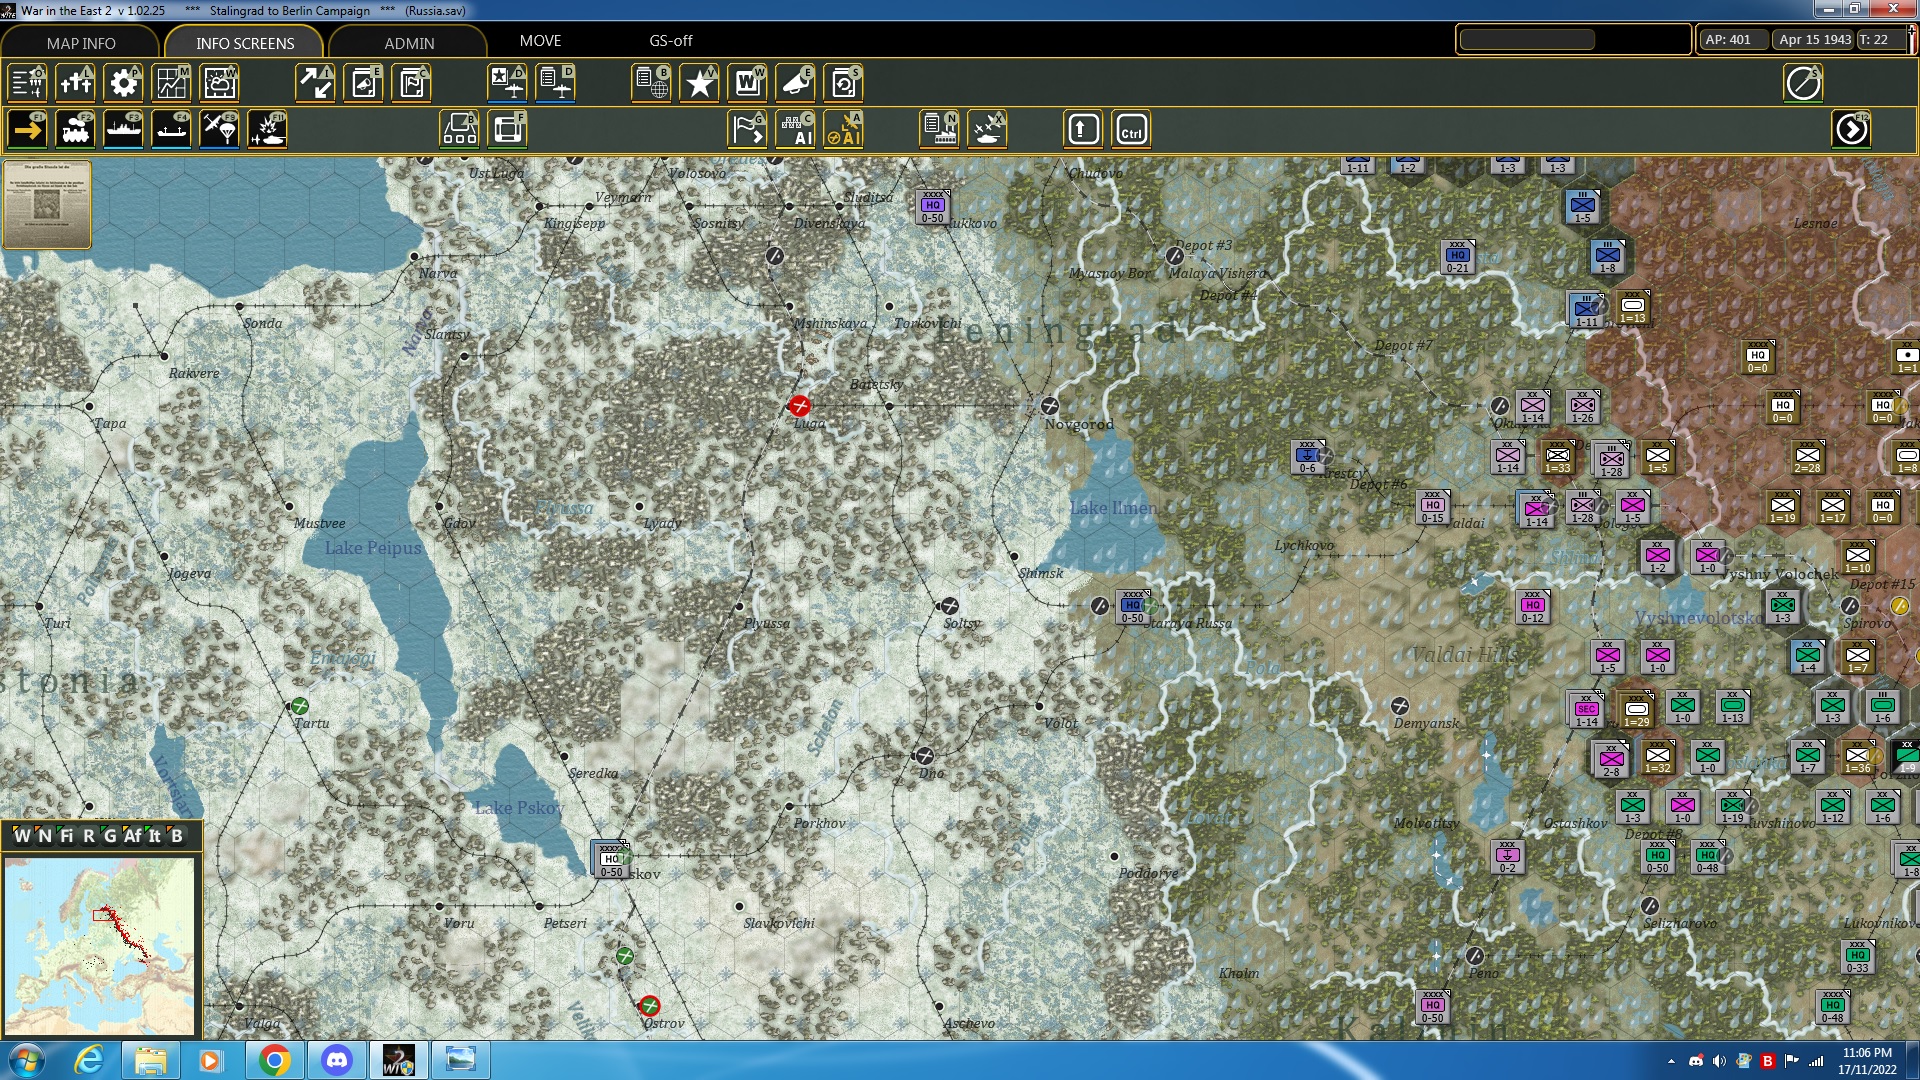Open the weather screen icon
This screenshot has width=1920, height=1080.
point(219,83)
